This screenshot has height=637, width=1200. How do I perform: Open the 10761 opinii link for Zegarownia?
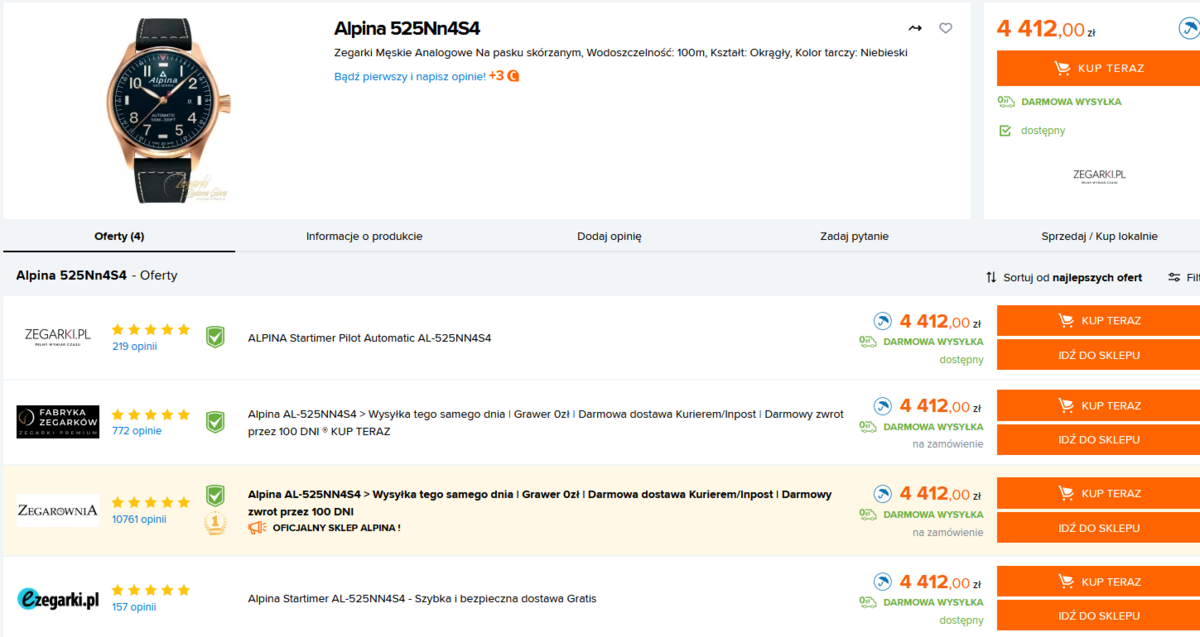pos(139,519)
